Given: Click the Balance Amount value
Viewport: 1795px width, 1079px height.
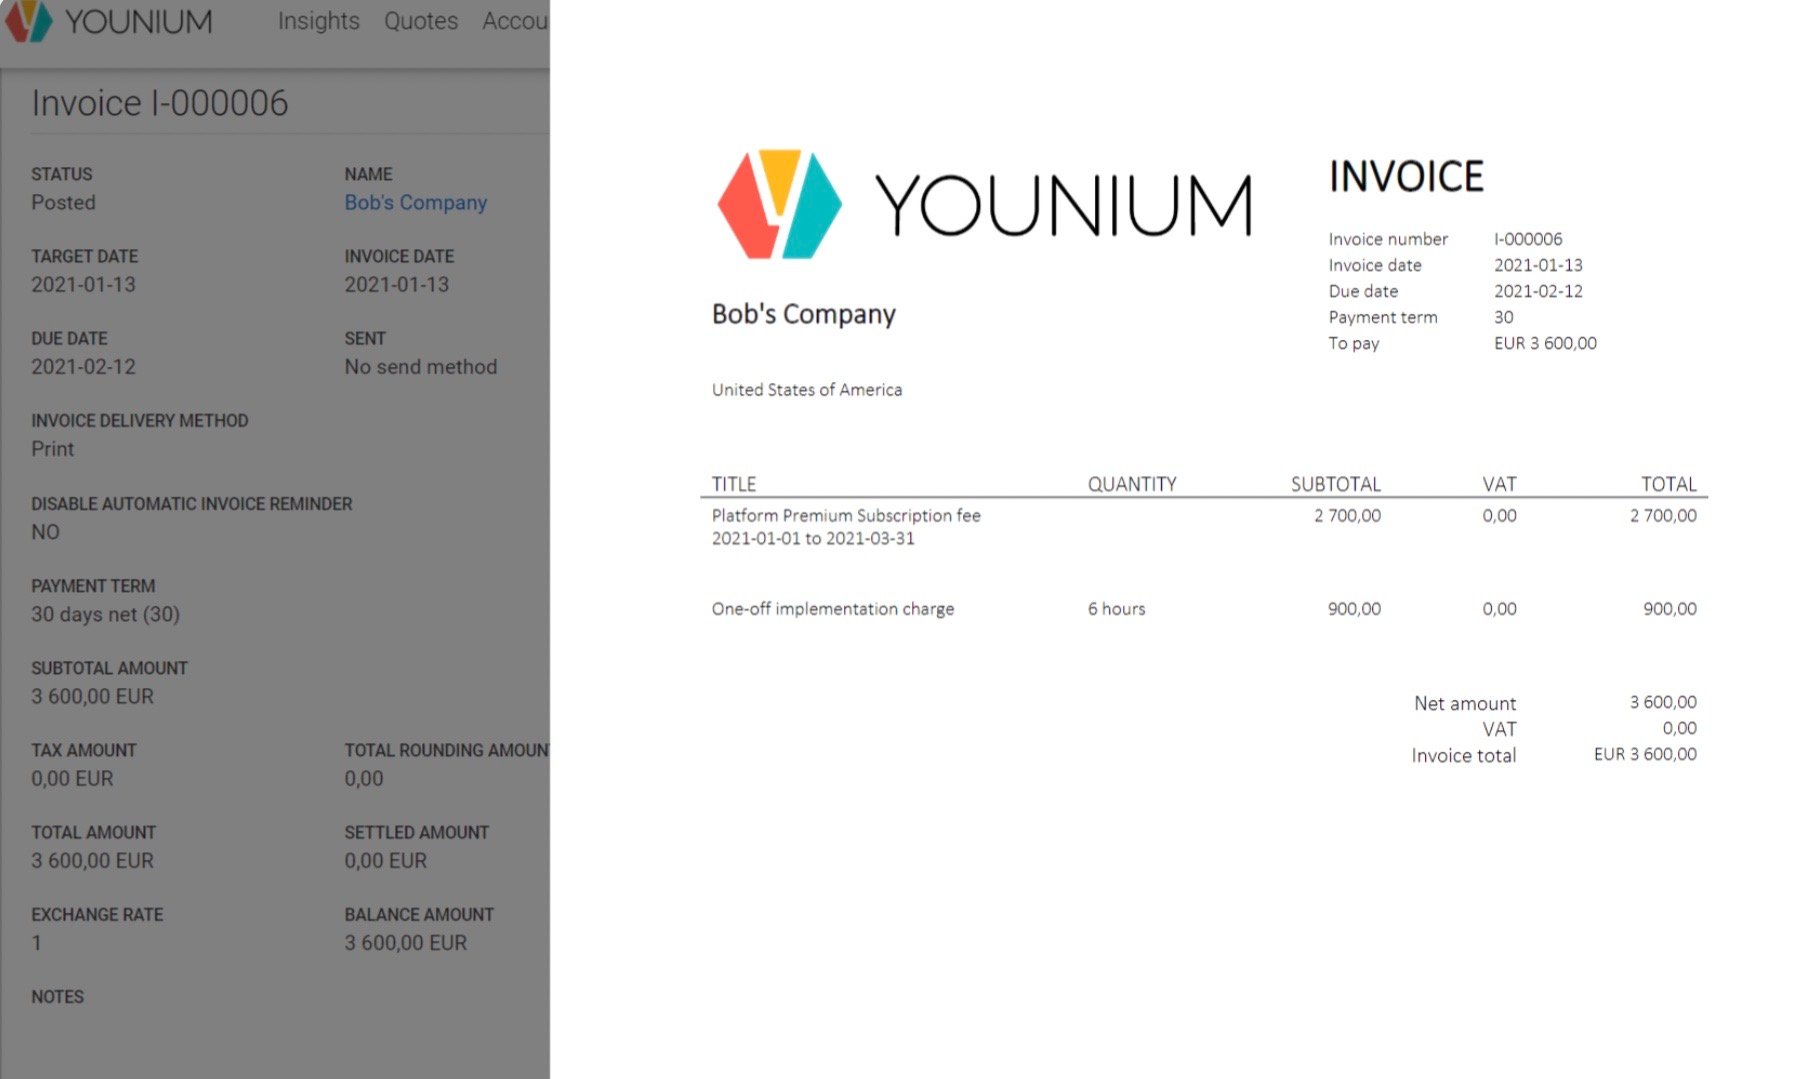Looking at the screenshot, I should [x=404, y=942].
